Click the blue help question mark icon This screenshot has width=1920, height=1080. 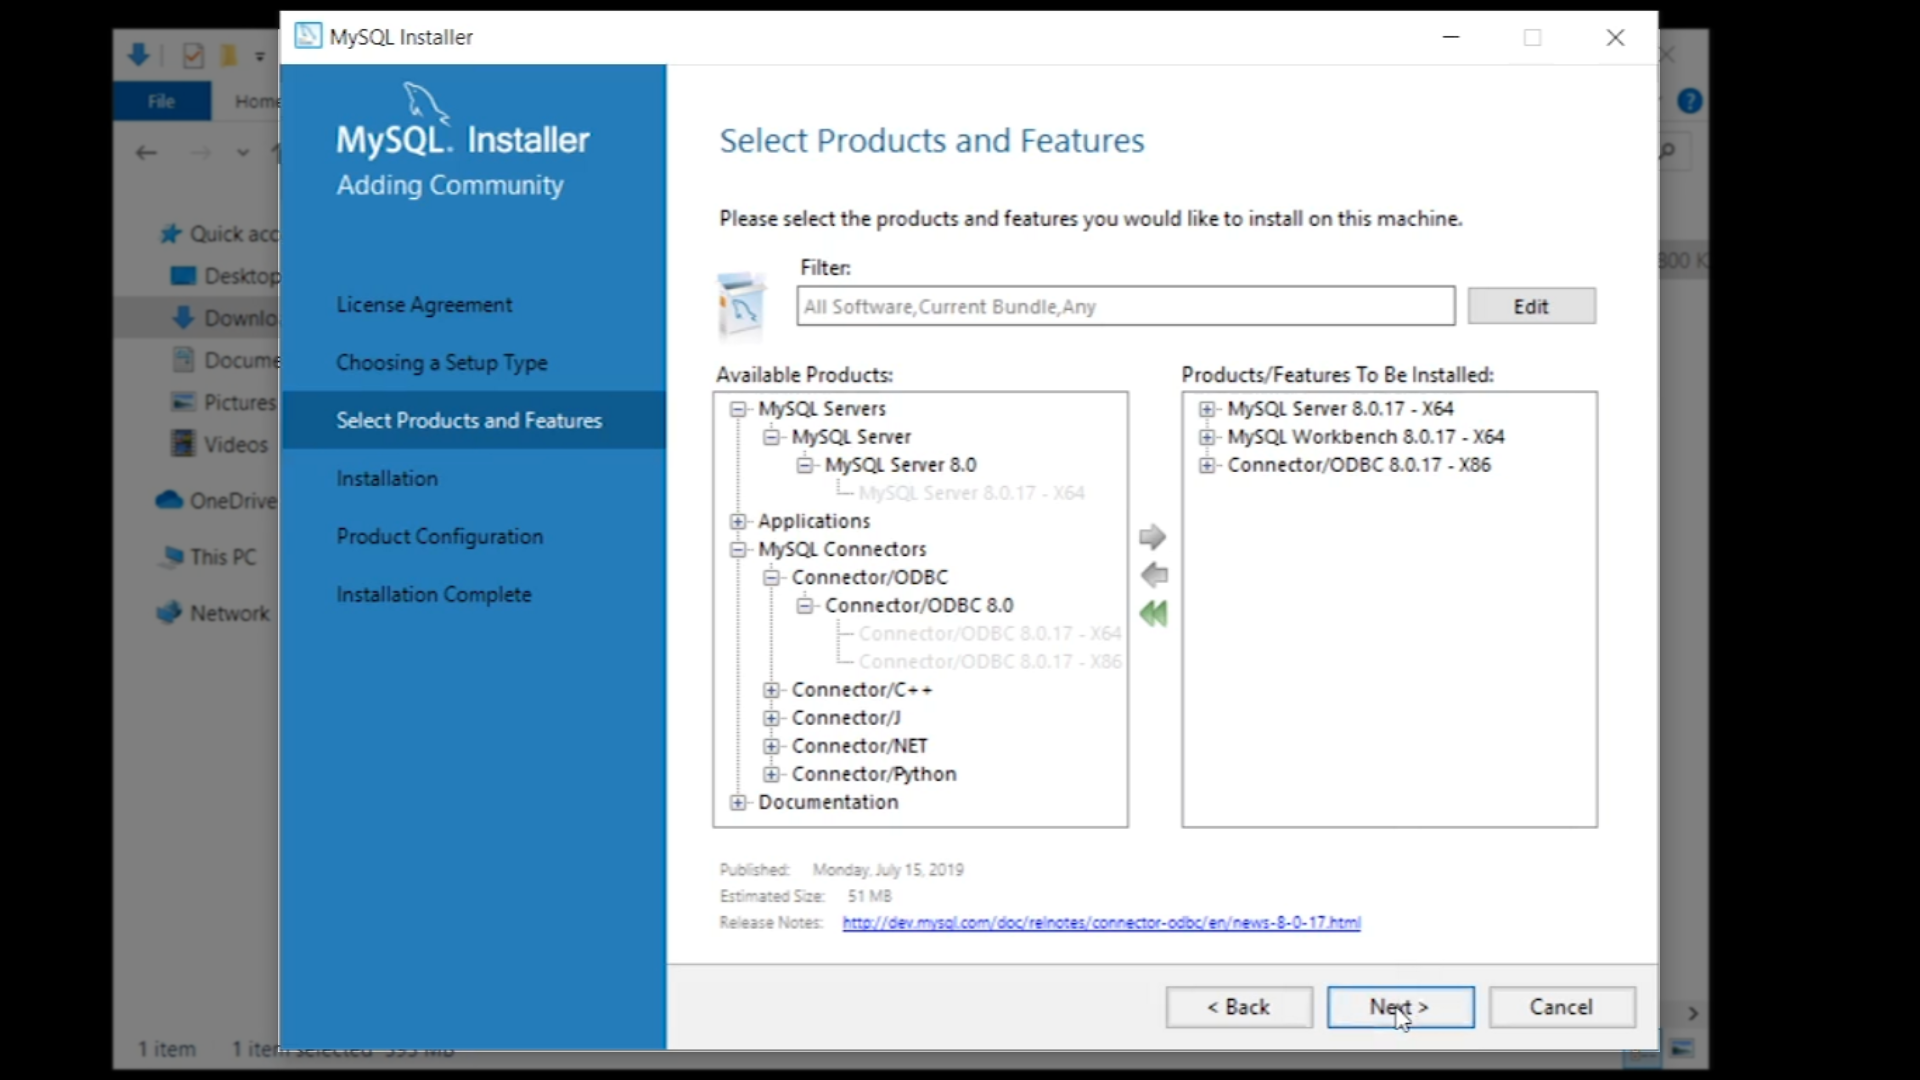pyautogui.click(x=1689, y=101)
